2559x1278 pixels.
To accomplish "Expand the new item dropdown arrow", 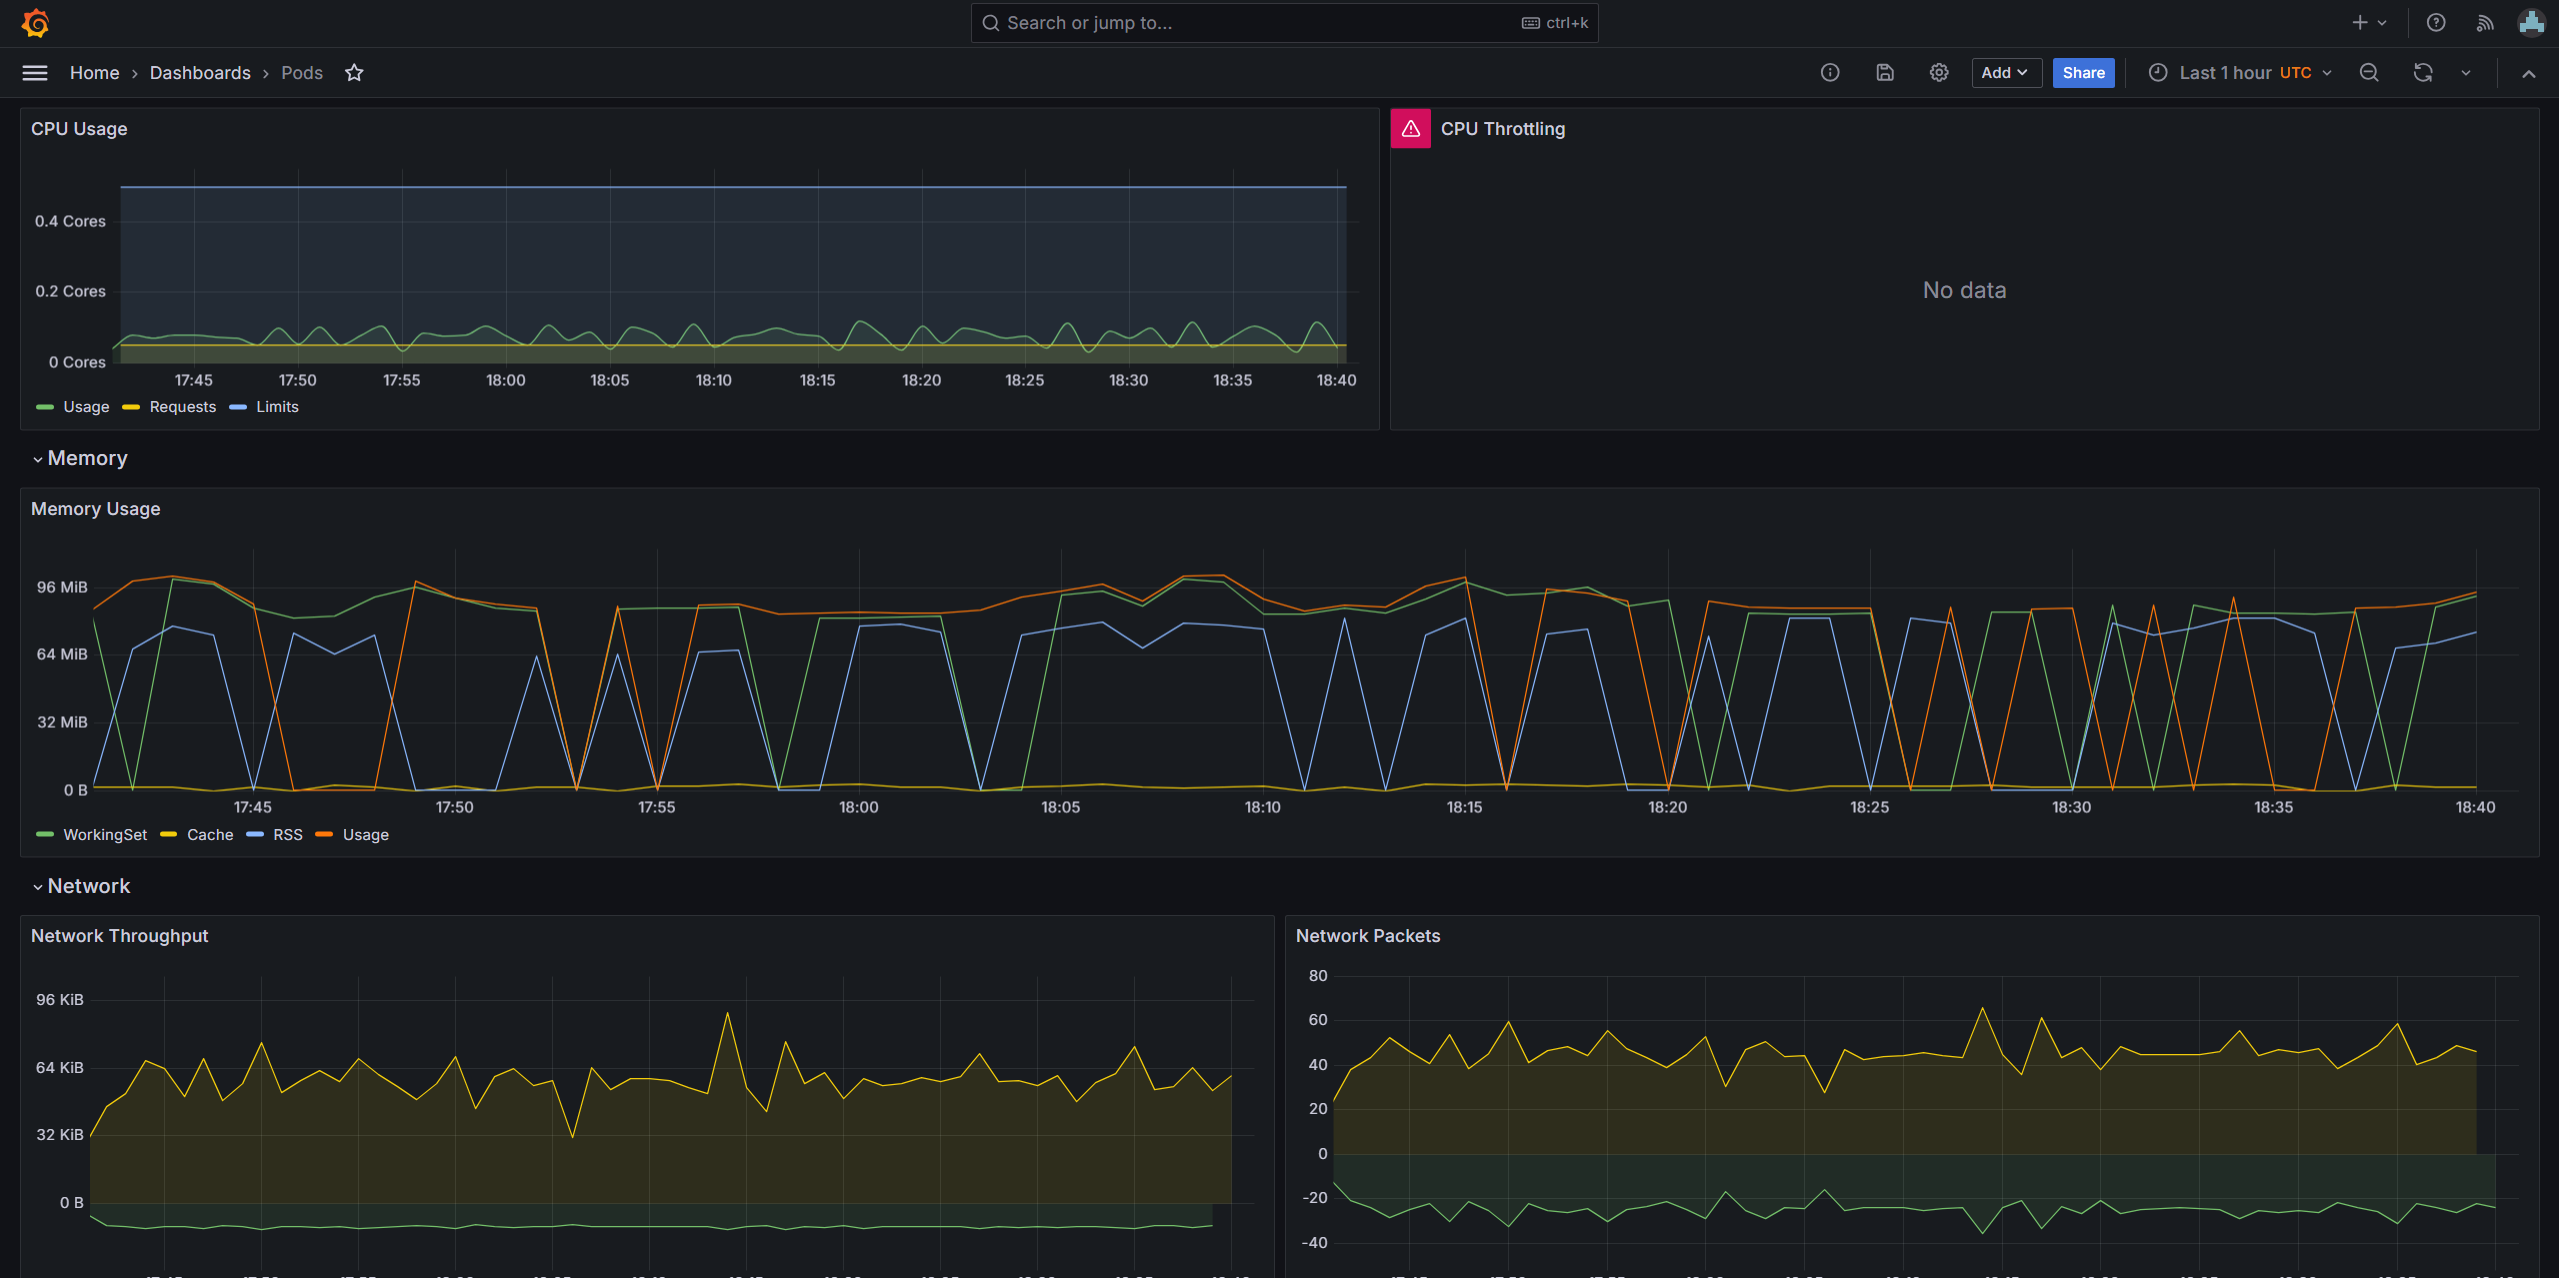I will [2382, 22].
